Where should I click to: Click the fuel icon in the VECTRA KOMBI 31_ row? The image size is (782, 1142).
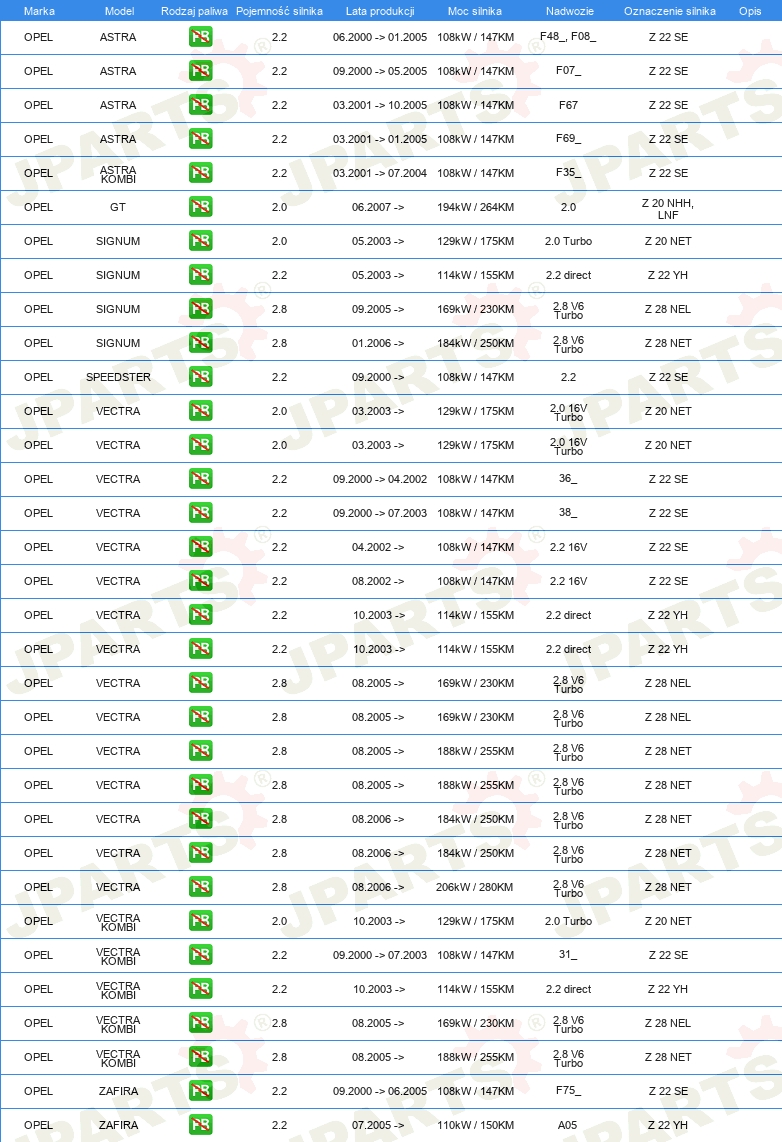point(200,954)
